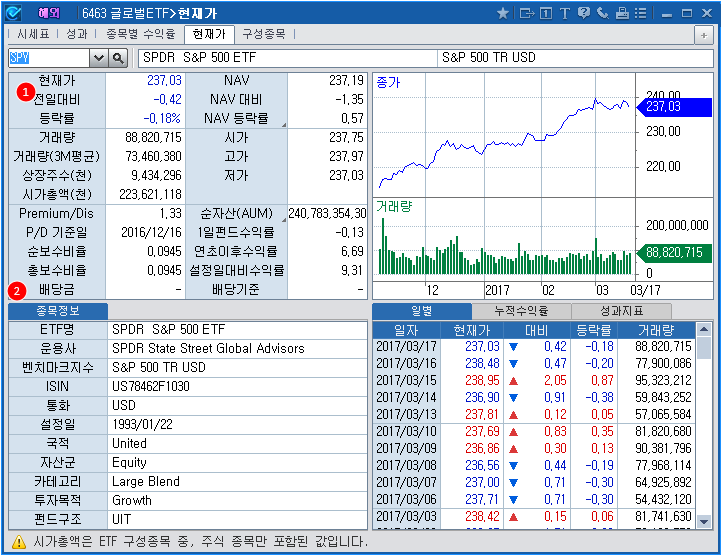
Task: Click the daily table scroll down arrow
Action: click(x=704, y=522)
